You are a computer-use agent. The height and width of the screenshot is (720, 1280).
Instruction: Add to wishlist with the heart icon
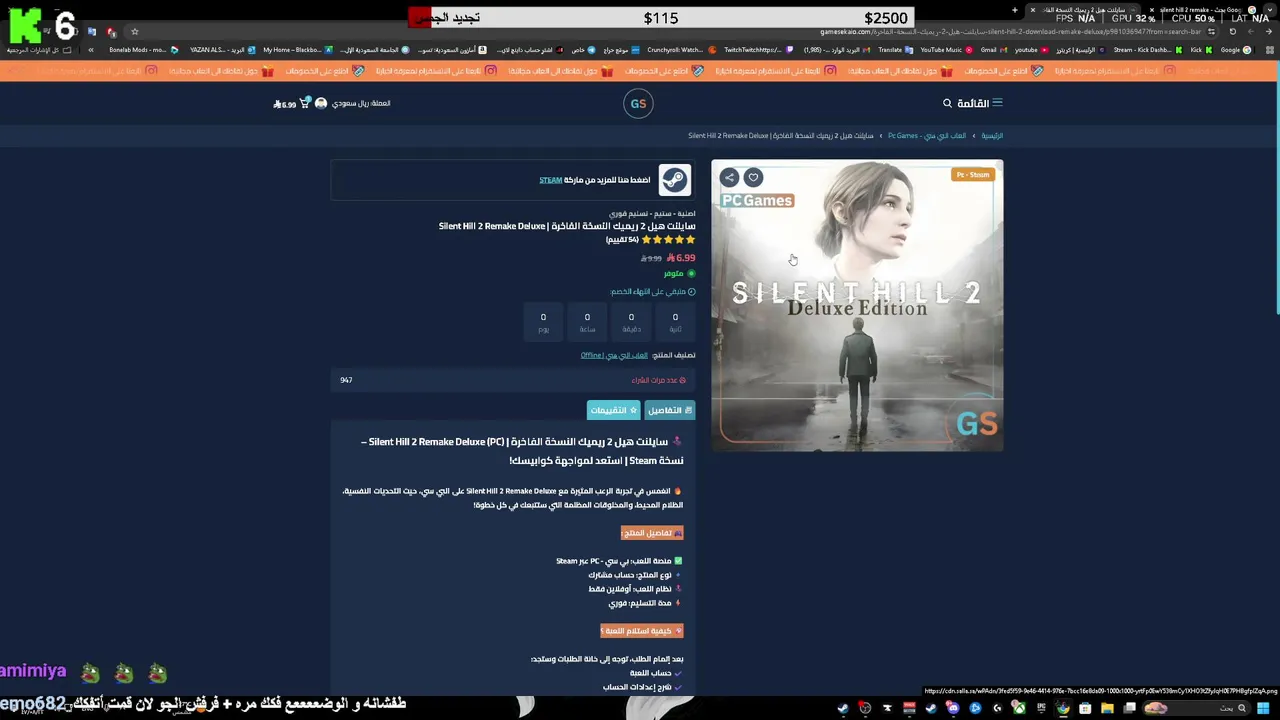(x=753, y=177)
